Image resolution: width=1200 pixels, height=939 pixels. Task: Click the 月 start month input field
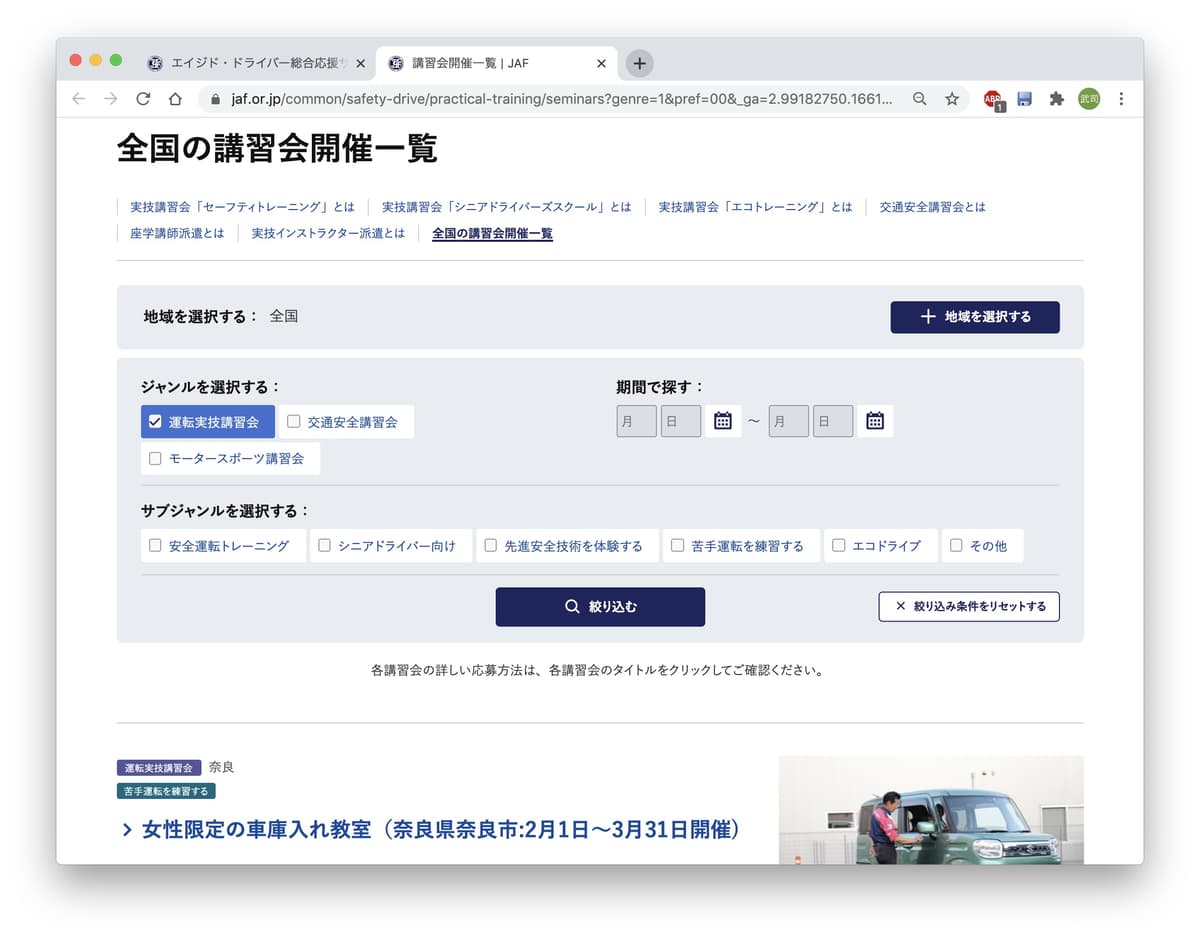[x=636, y=421]
